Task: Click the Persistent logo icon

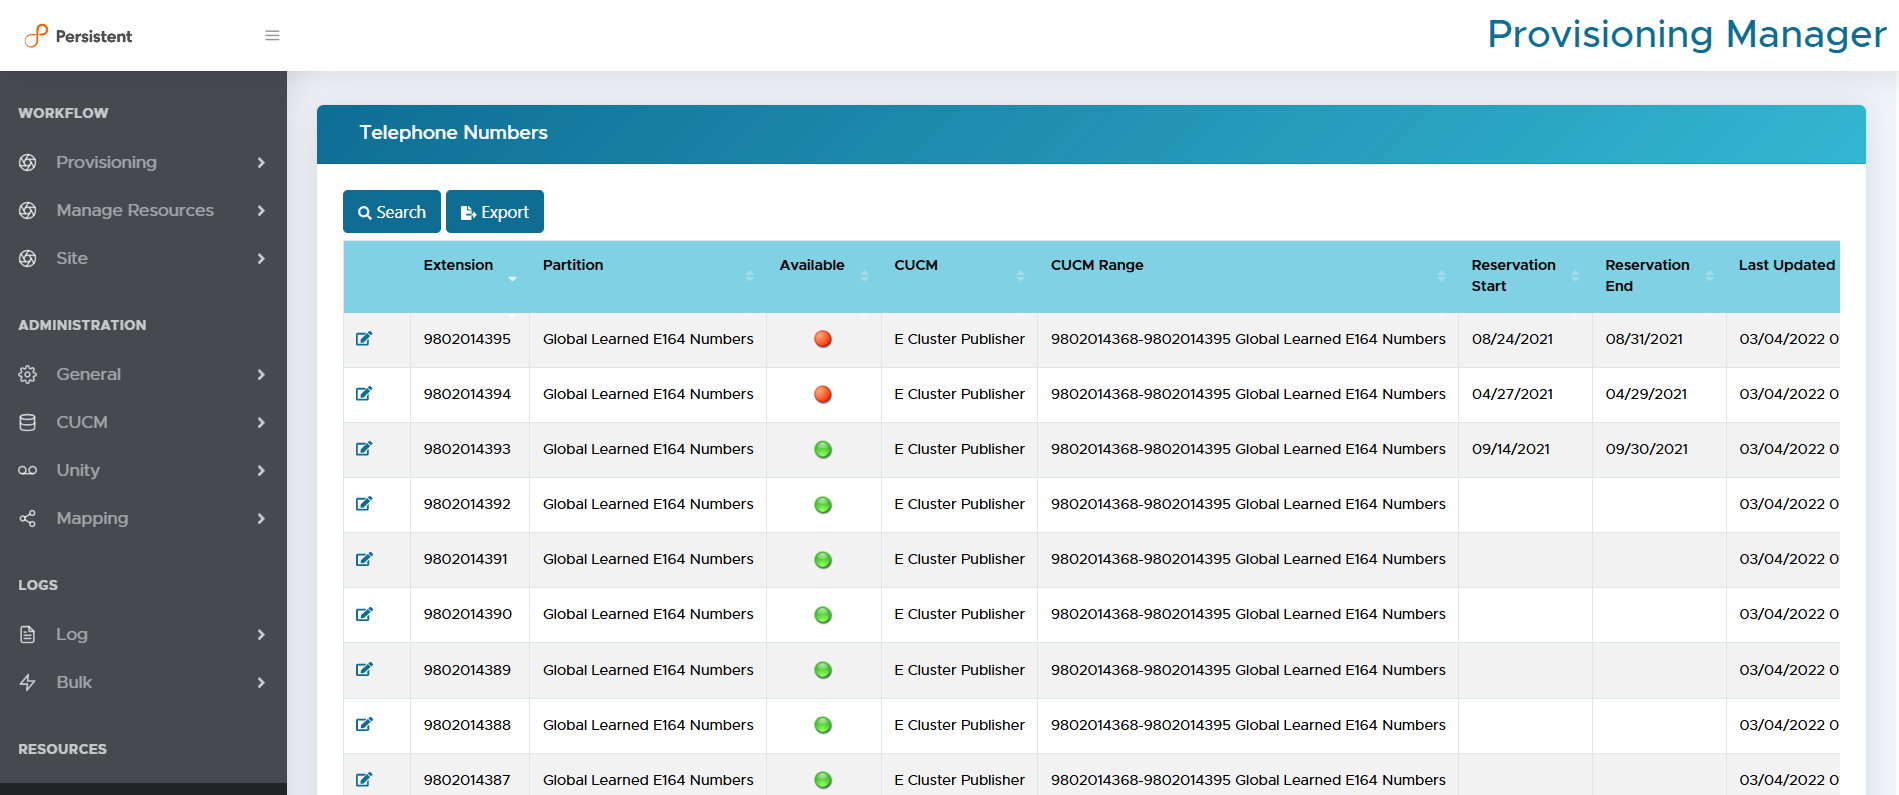Action: [x=36, y=36]
